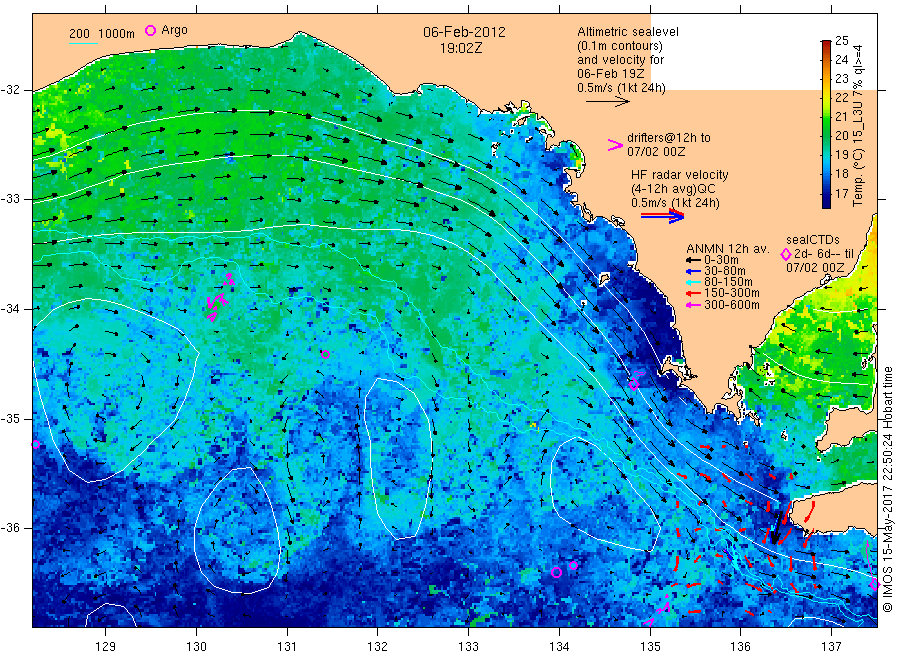Click the '133' longitude axis label
900x660 pixels.
468,647
